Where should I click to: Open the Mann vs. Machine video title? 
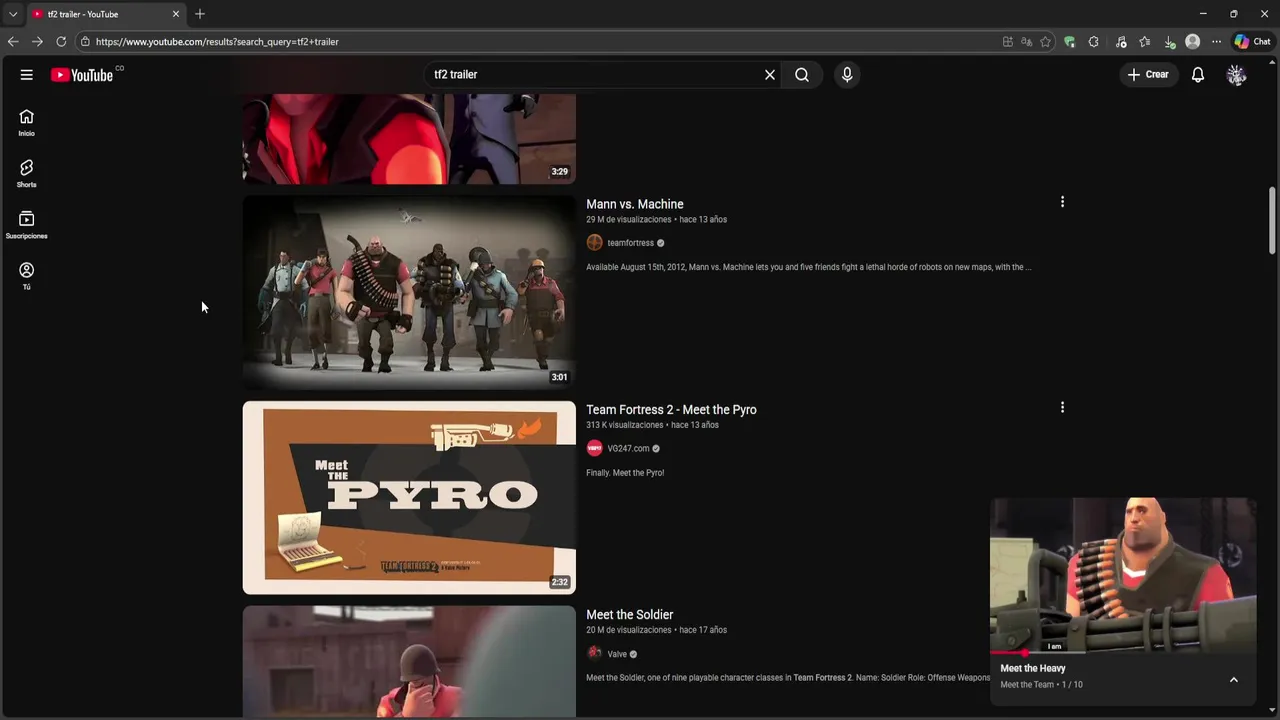pos(635,204)
